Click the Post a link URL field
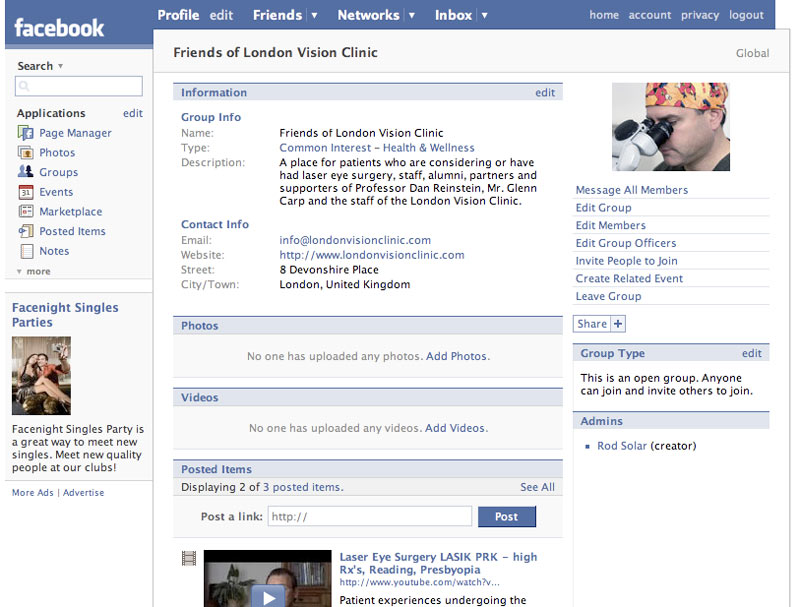This screenshot has width=800, height=607. 369,517
